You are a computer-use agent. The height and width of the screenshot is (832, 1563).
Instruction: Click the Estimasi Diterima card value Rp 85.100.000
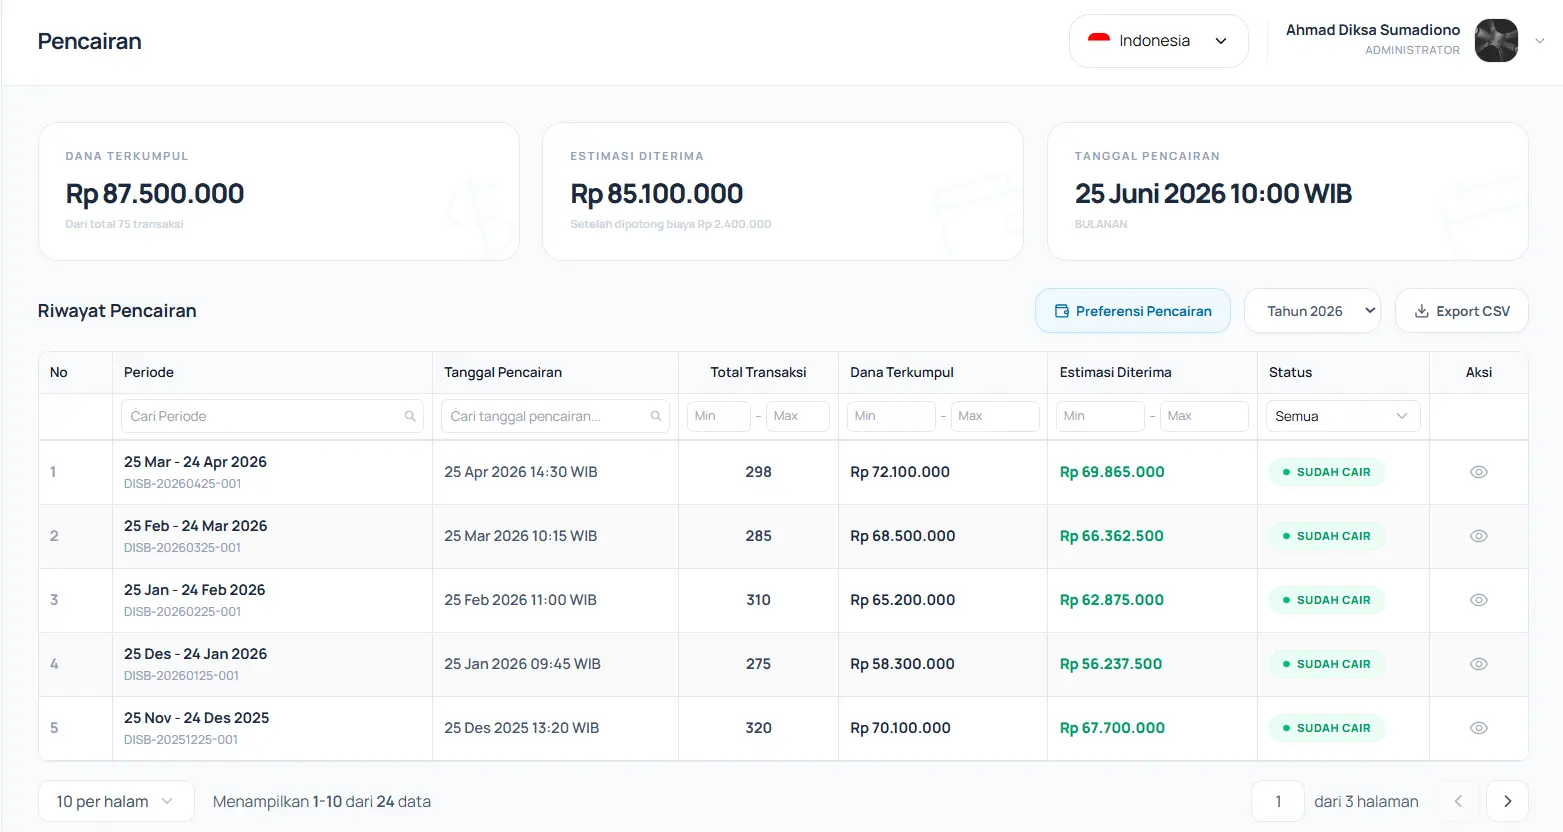tap(657, 194)
